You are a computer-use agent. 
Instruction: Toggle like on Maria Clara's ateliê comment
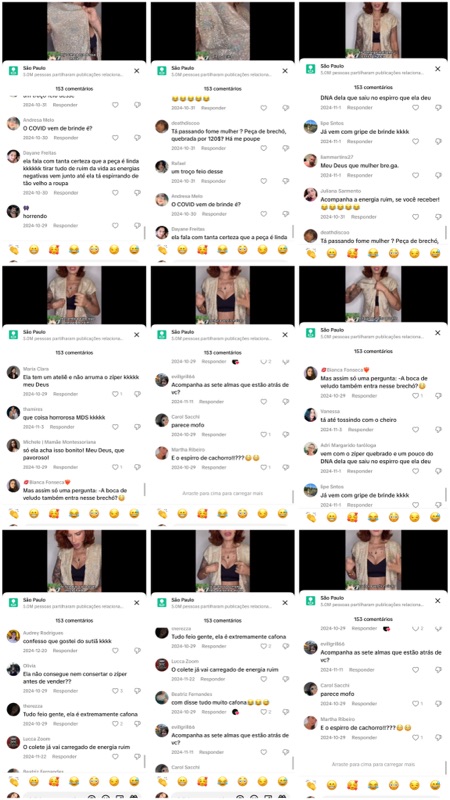click(115, 394)
